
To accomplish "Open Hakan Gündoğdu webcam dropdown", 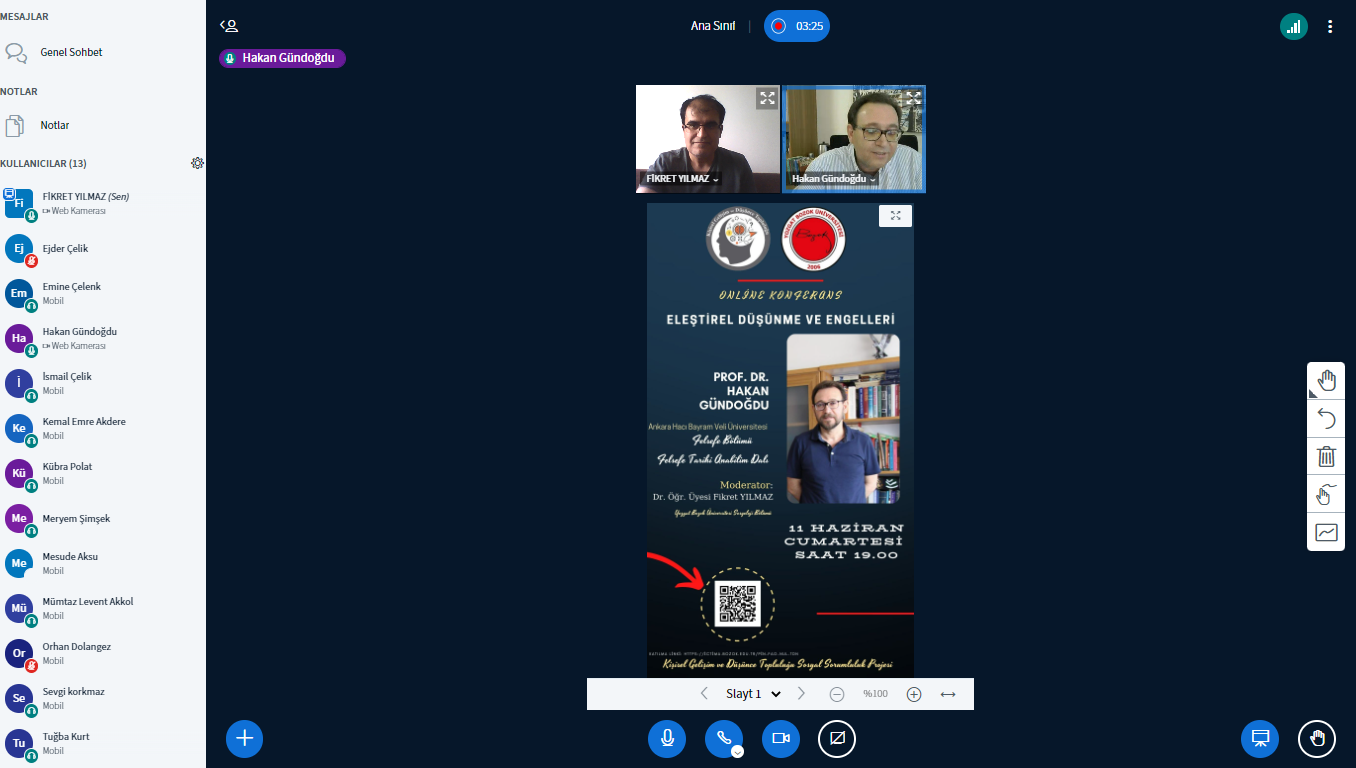I will point(834,179).
